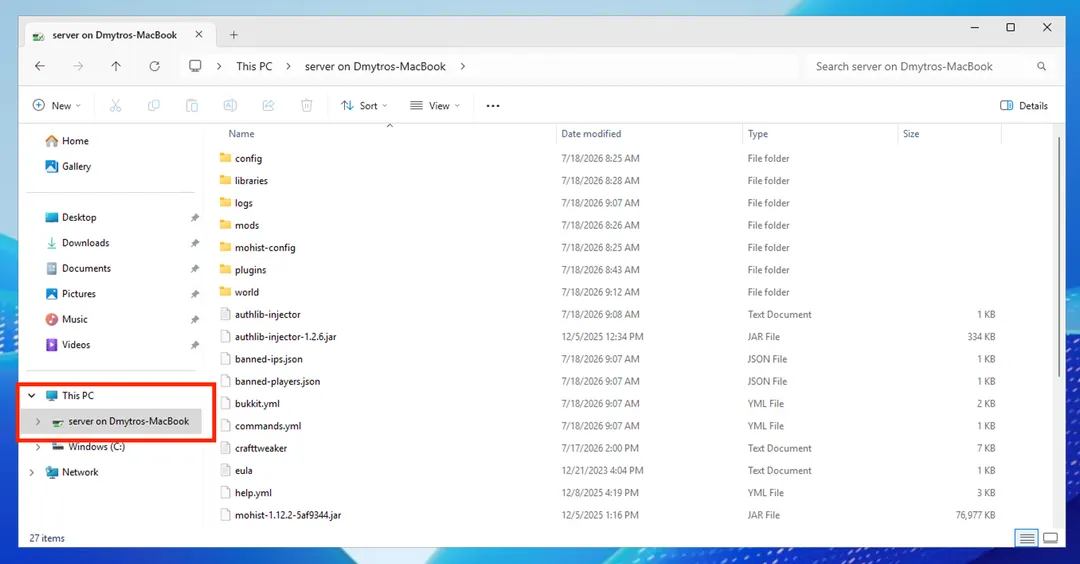This screenshot has height=564, width=1080.
Task: Go up one folder level
Action: [116, 66]
